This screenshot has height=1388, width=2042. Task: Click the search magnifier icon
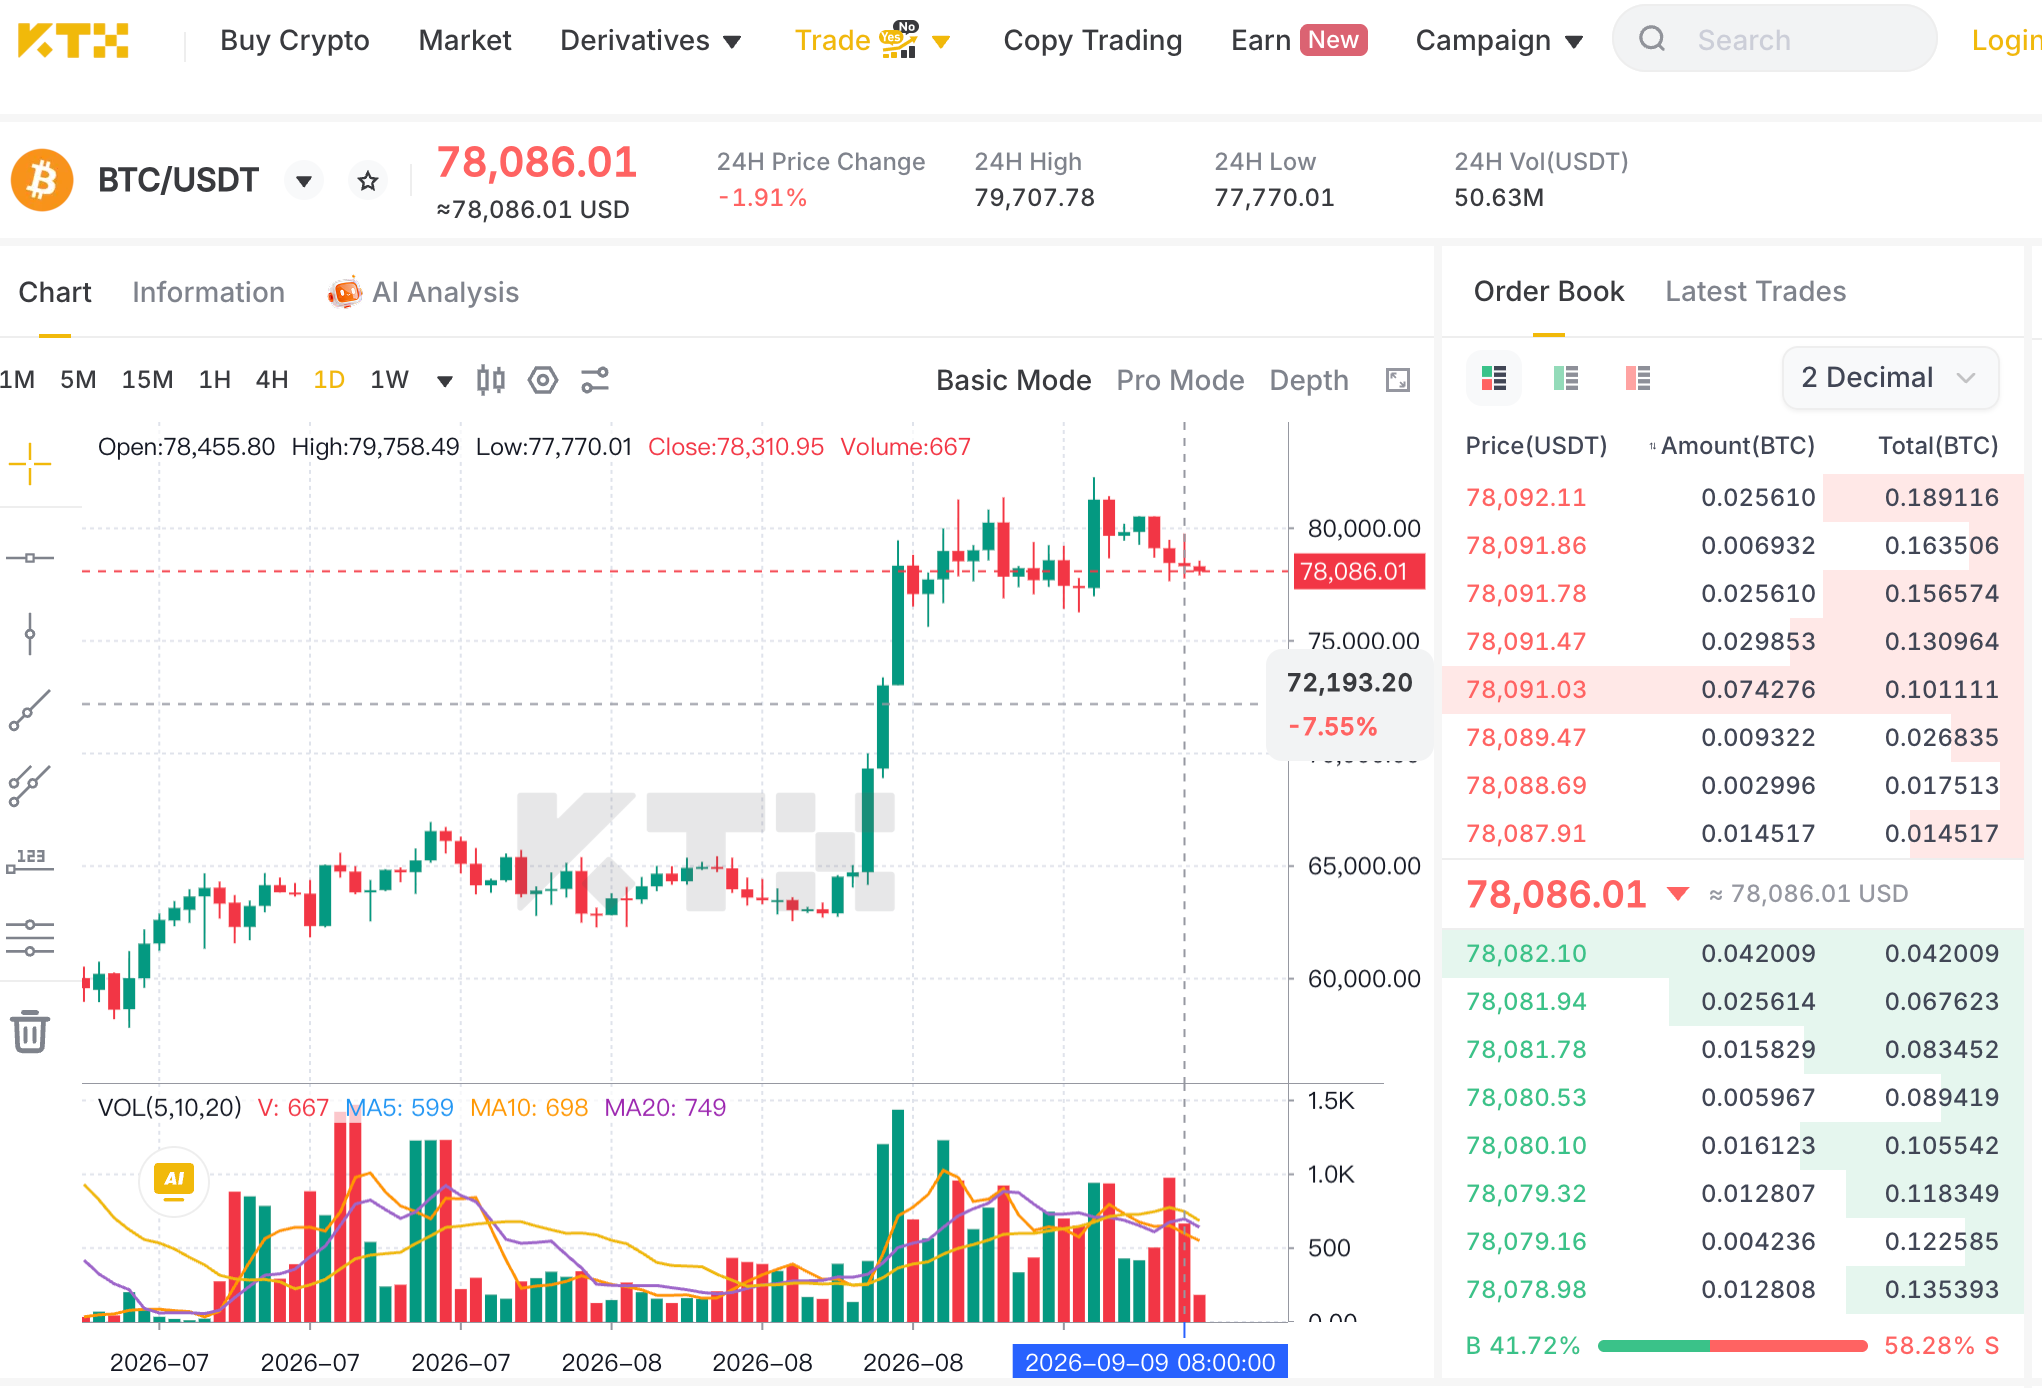1652,39
